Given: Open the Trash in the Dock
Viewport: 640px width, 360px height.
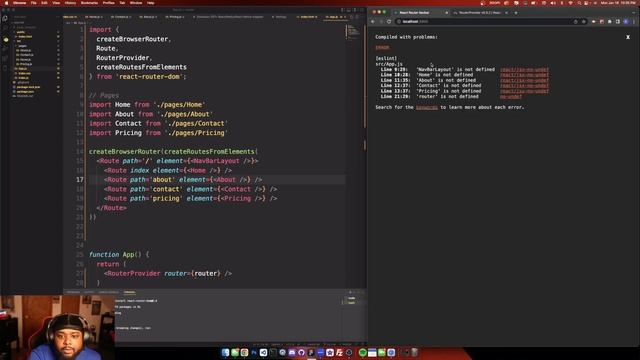Looking at the screenshot, I should 414,352.
